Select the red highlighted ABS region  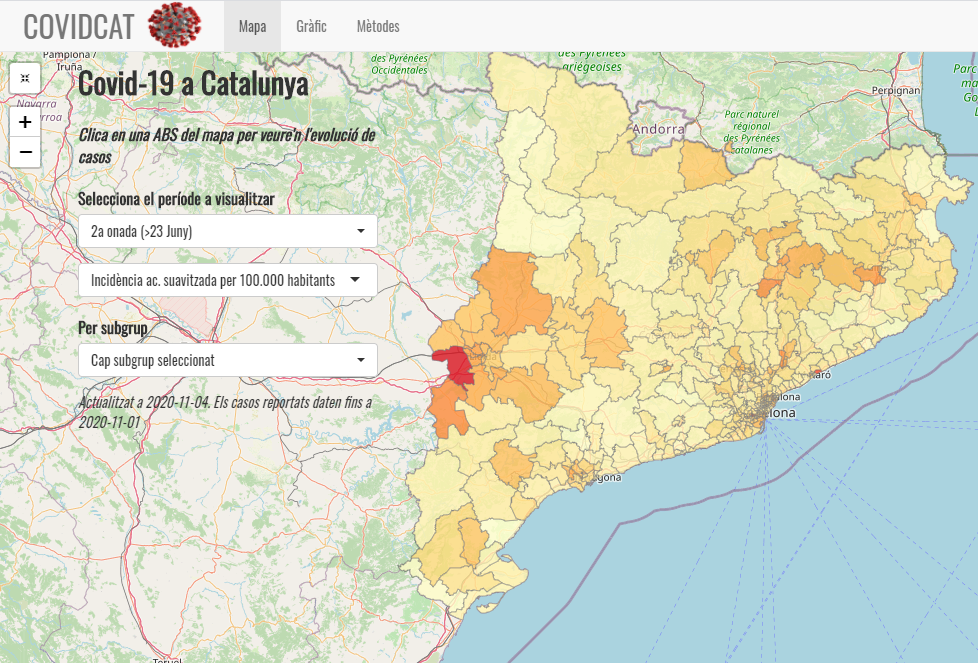click(x=456, y=365)
